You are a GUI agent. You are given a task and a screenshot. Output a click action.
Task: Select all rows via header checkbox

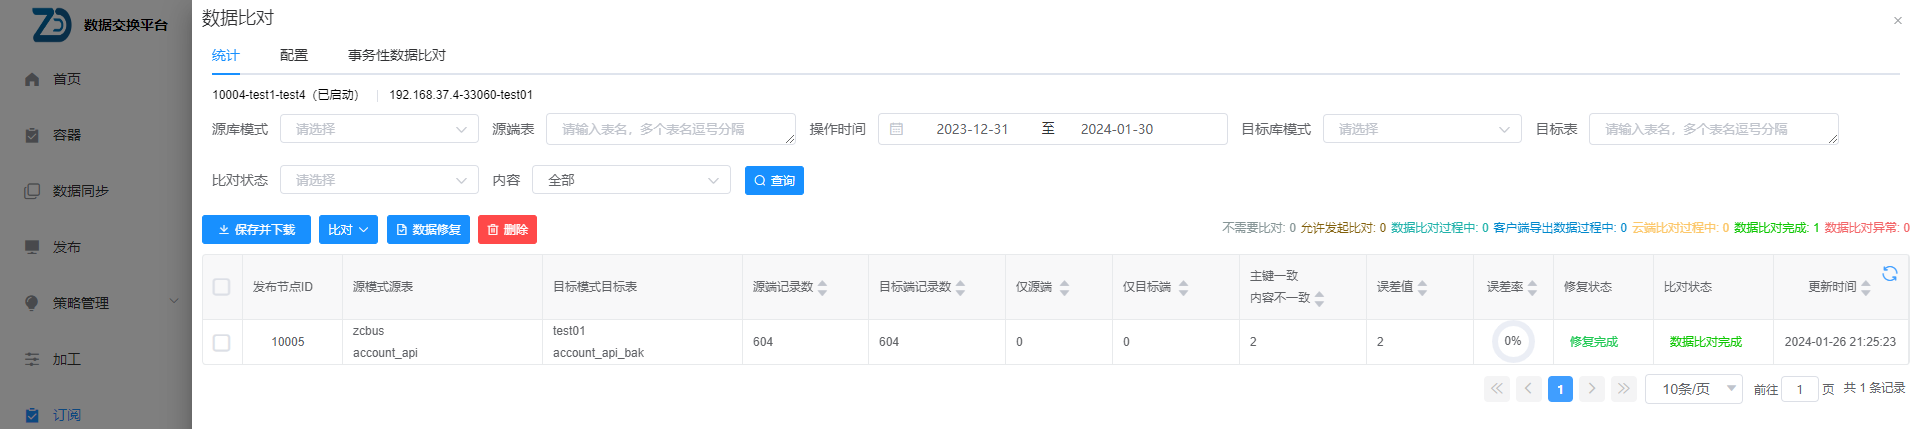(222, 287)
